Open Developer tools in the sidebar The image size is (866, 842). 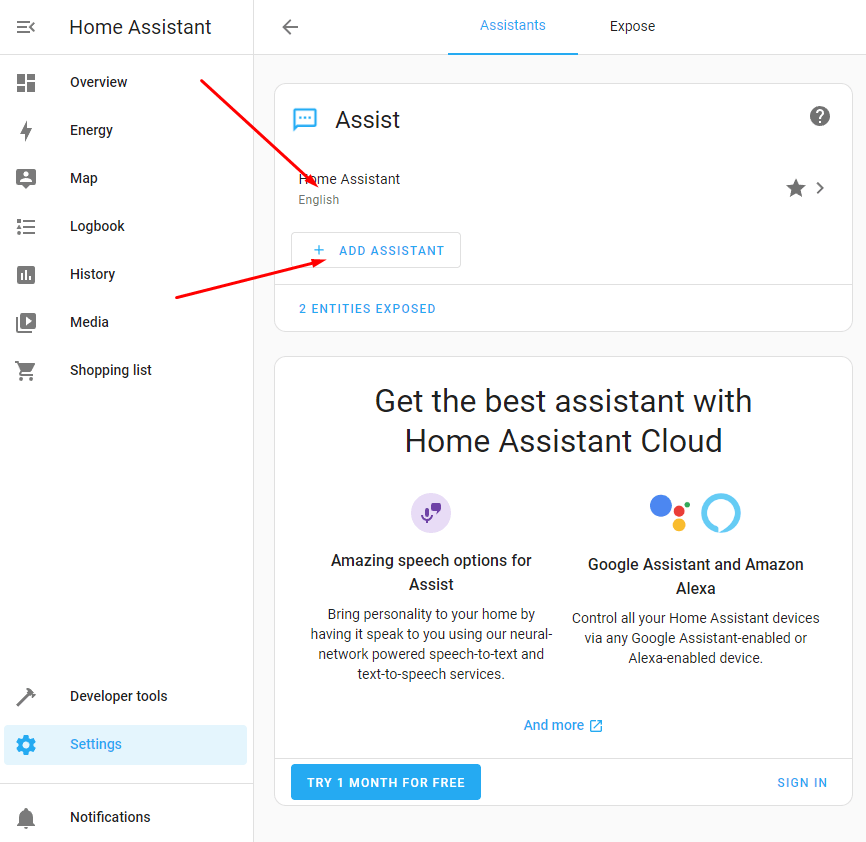[x=125, y=697]
